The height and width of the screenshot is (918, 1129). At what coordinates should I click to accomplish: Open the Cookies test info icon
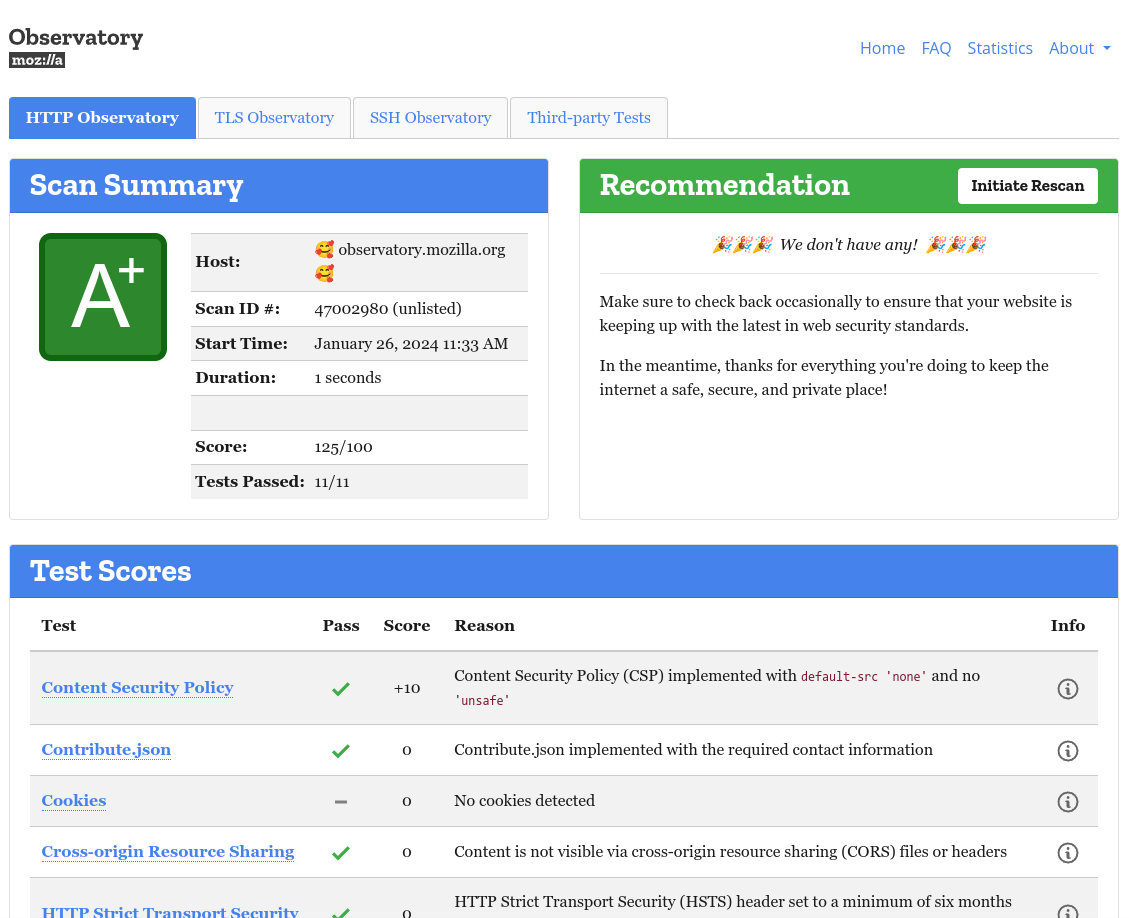(x=1067, y=801)
